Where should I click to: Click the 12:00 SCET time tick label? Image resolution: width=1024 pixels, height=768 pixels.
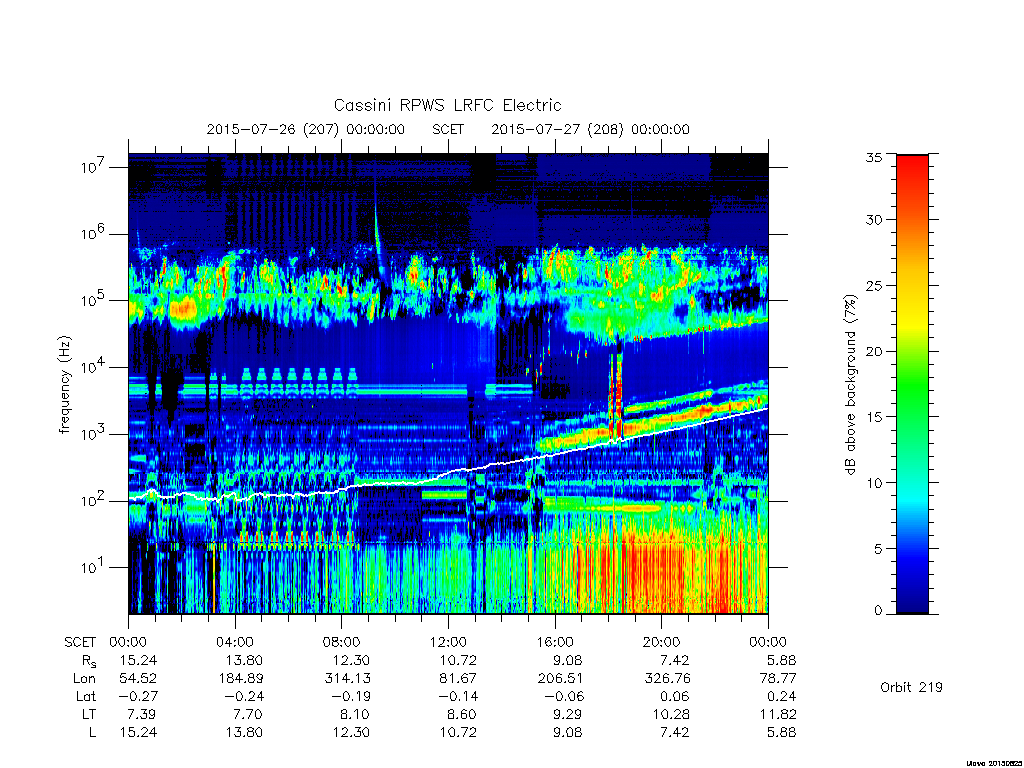point(448,642)
